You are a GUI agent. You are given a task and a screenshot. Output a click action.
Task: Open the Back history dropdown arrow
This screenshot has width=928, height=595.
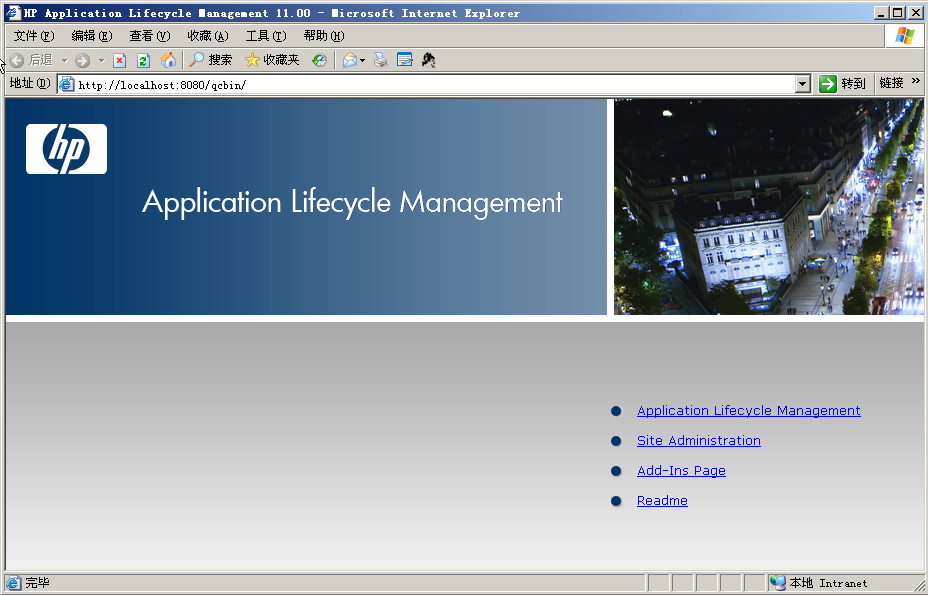65,60
